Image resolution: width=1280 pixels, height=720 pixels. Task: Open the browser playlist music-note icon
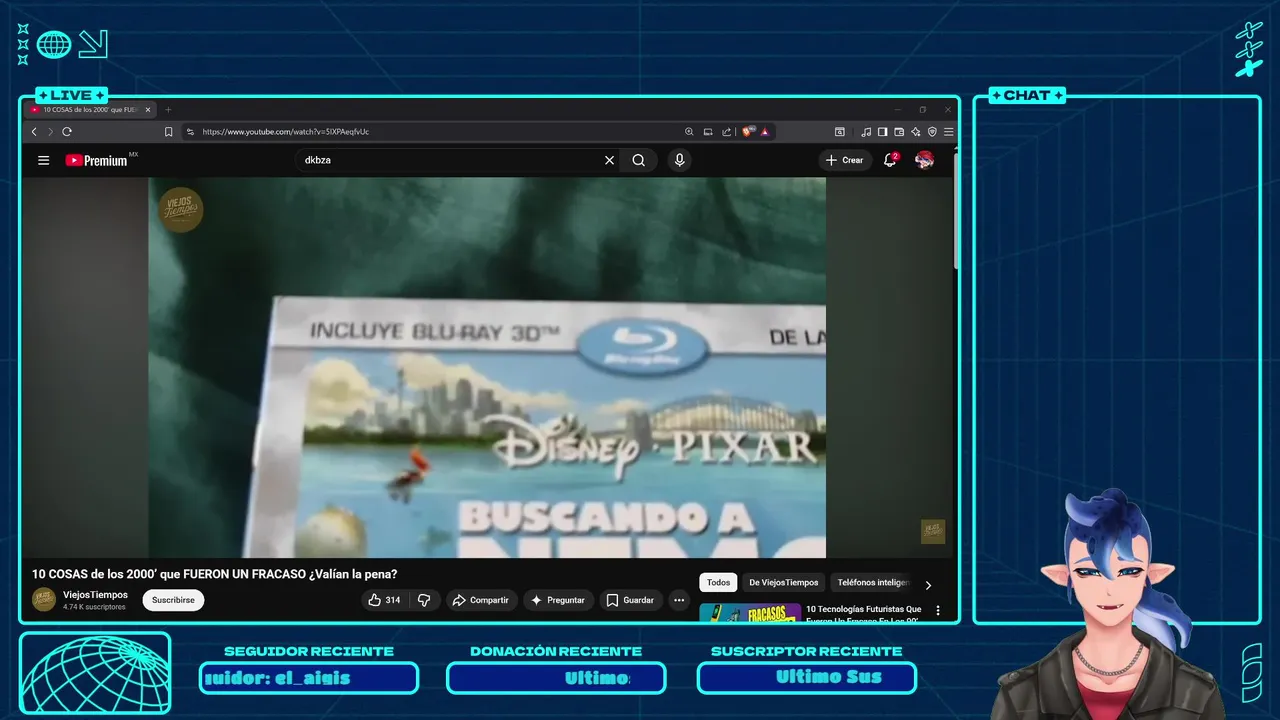pos(866,131)
